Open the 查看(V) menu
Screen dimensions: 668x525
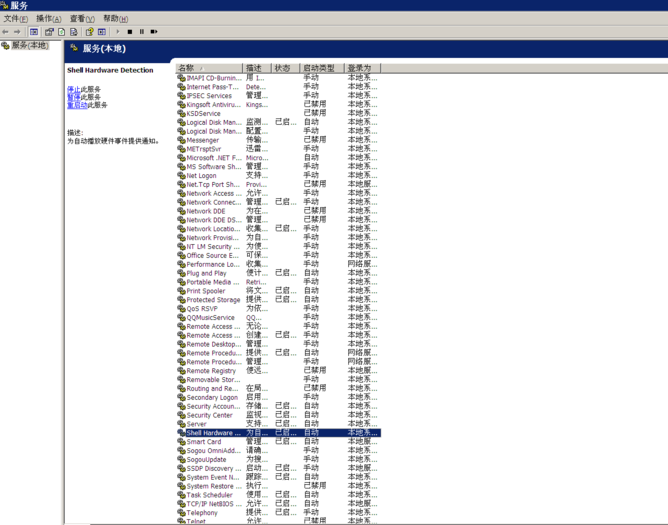[82, 19]
